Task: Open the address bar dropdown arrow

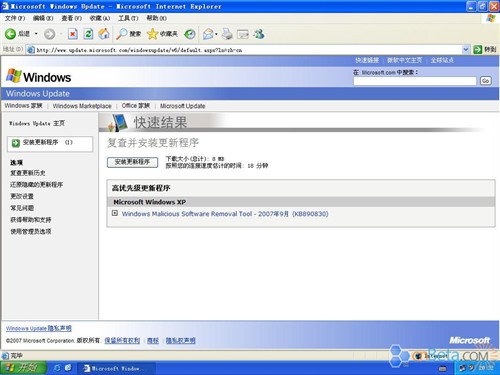Action: pyautogui.click(x=466, y=50)
